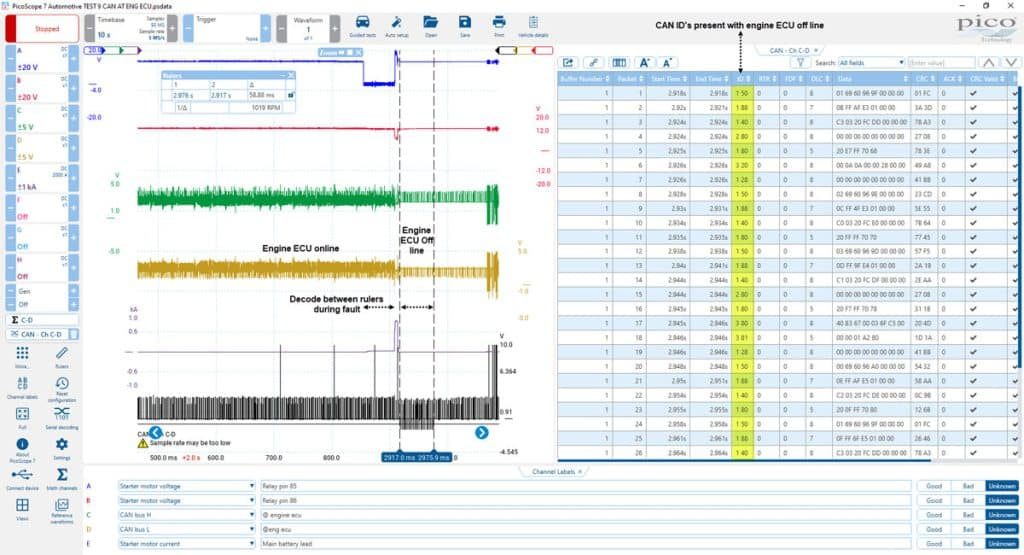Image resolution: width=1024 pixels, height=555 pixels.
Task: Open Channel labels from the sidebar
Action: coord(22,387)
